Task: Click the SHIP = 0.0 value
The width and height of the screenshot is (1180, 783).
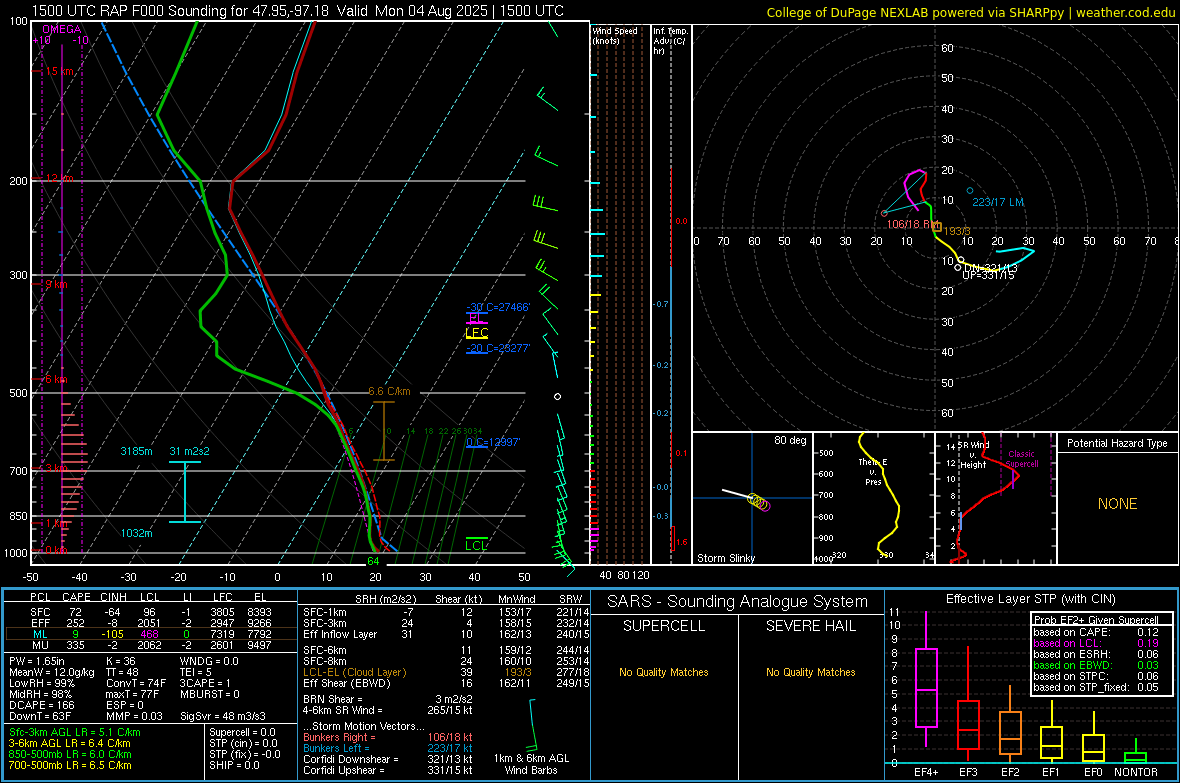Action: pos(234,765)
